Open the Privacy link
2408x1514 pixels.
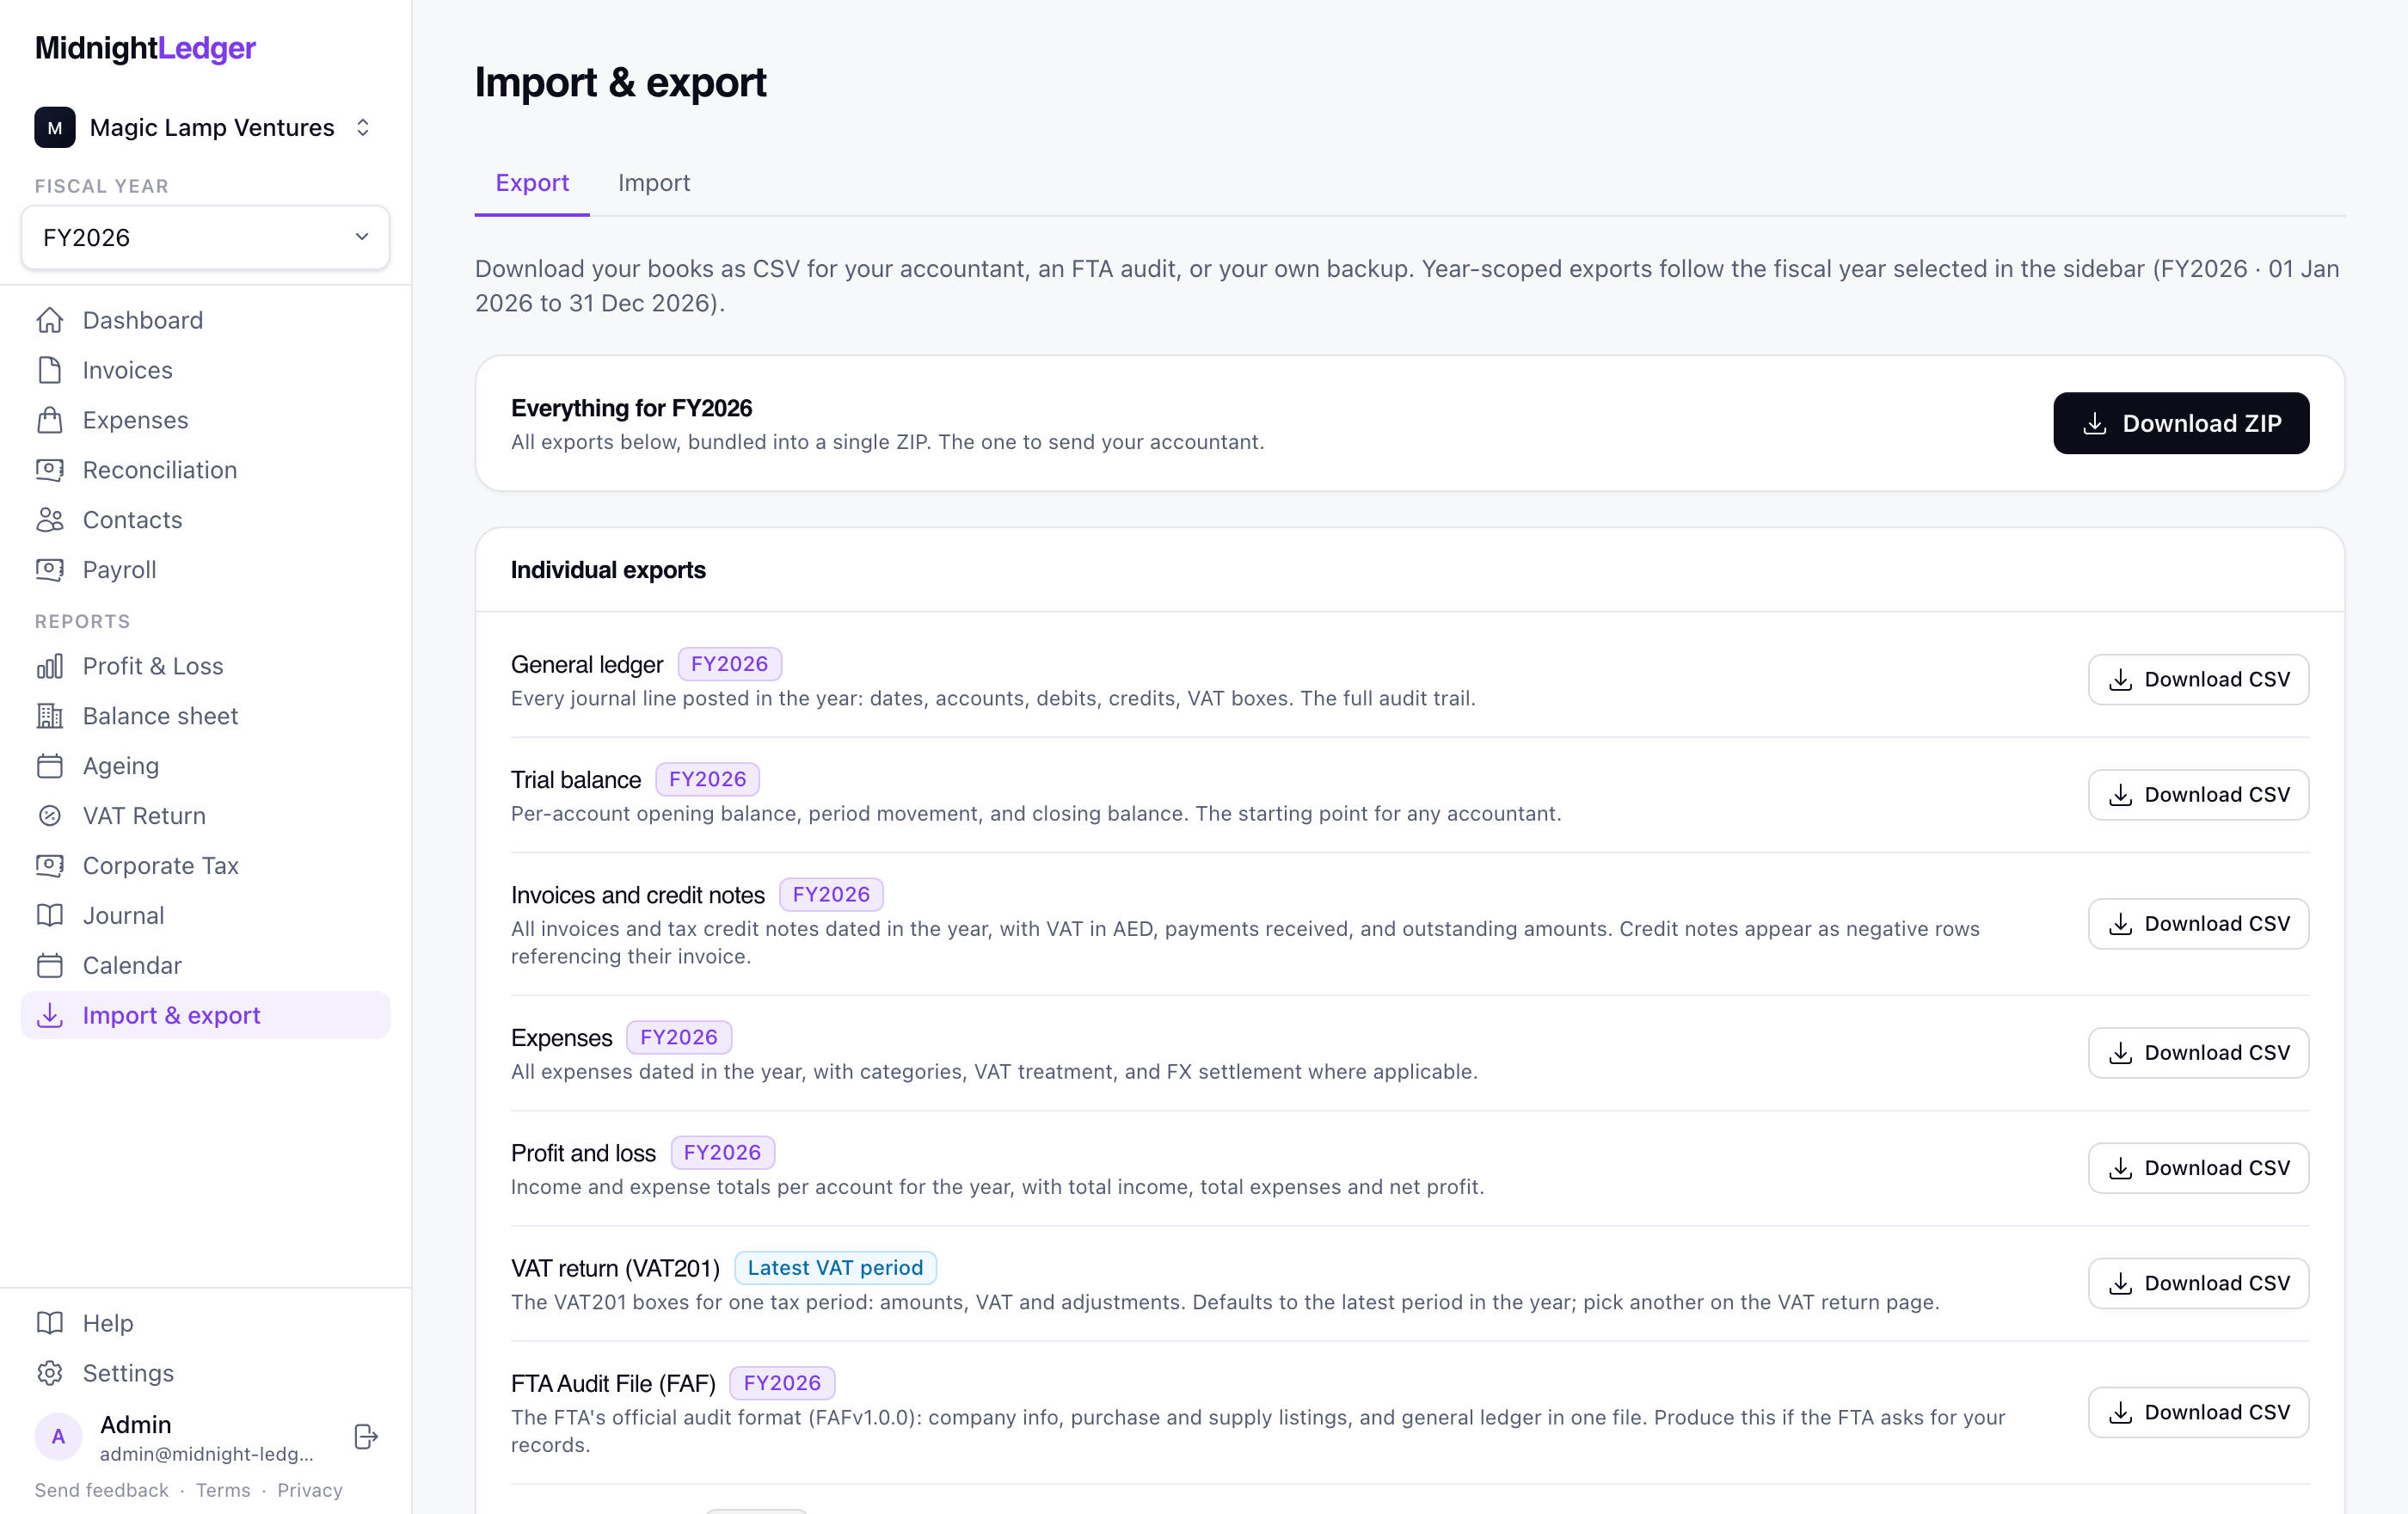310,1490
